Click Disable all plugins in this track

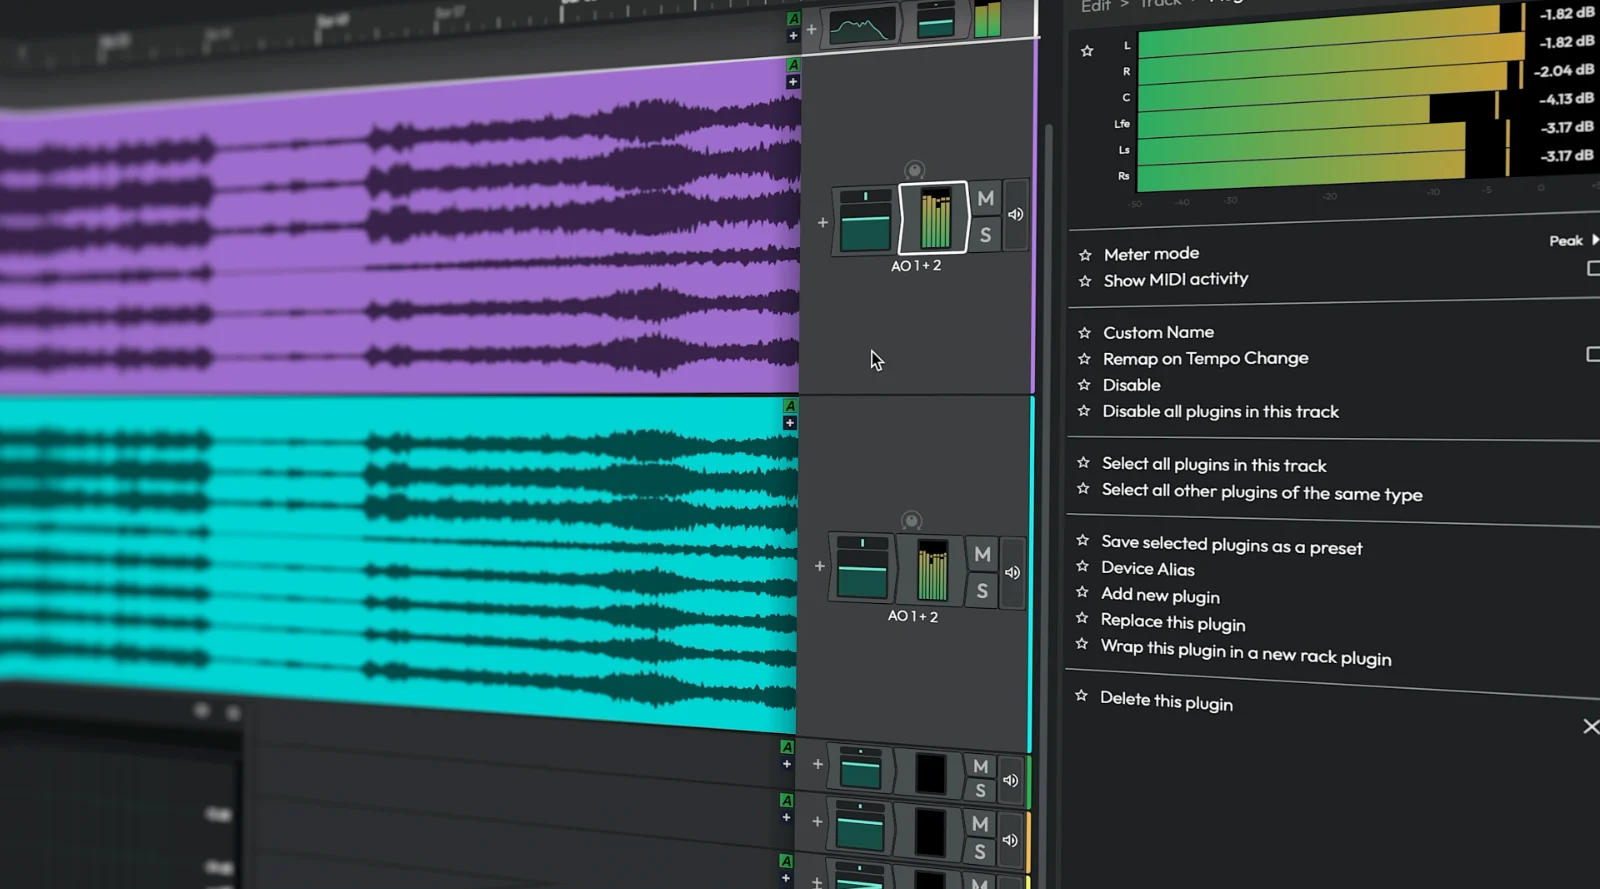1220,411
